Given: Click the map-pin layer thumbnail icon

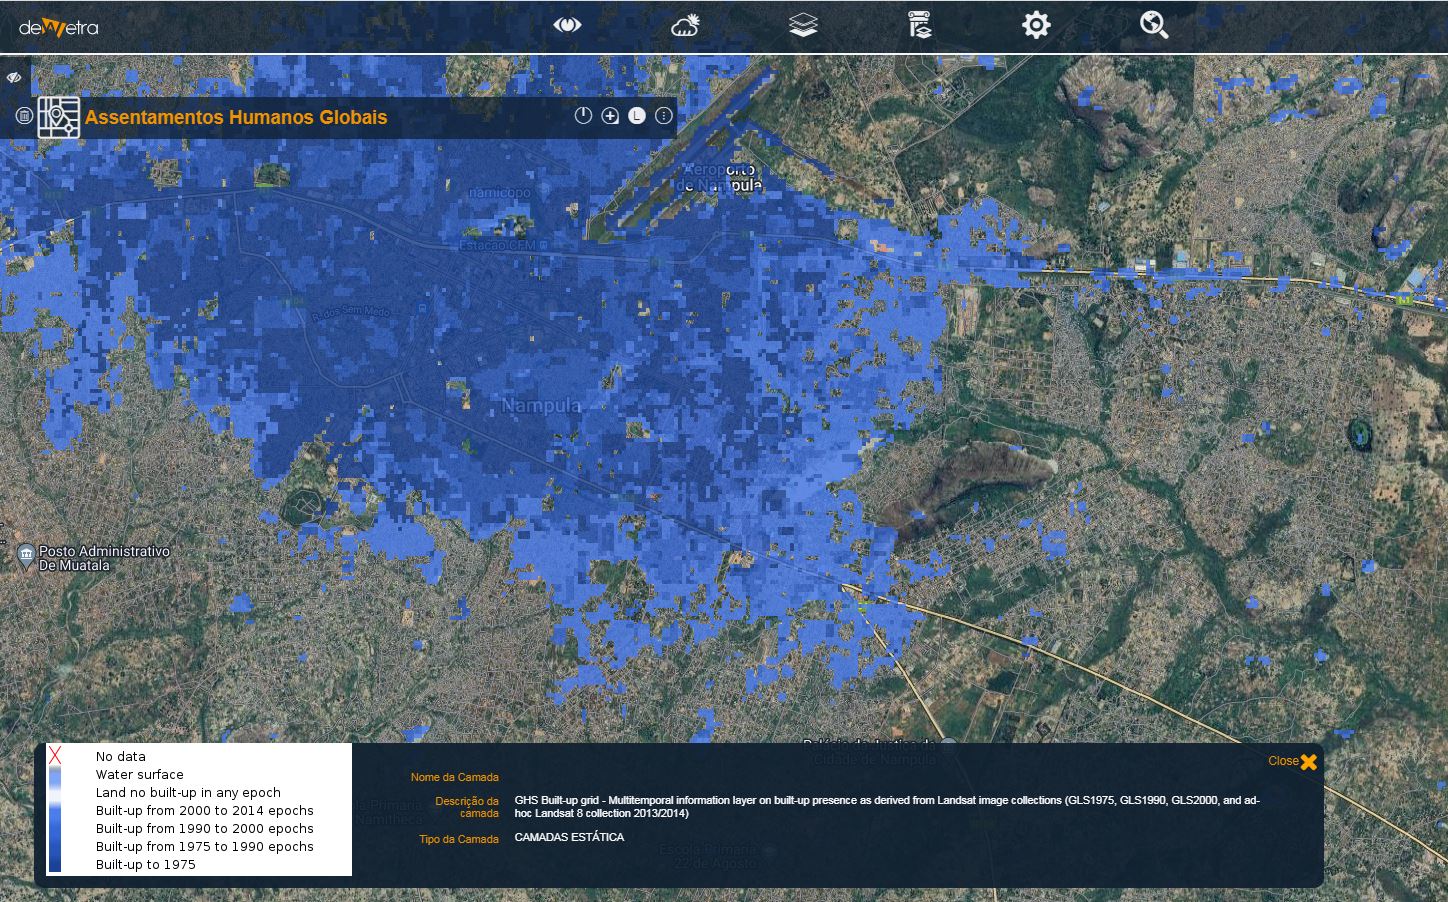Looking at the screenshot, I should coord(59,117).
